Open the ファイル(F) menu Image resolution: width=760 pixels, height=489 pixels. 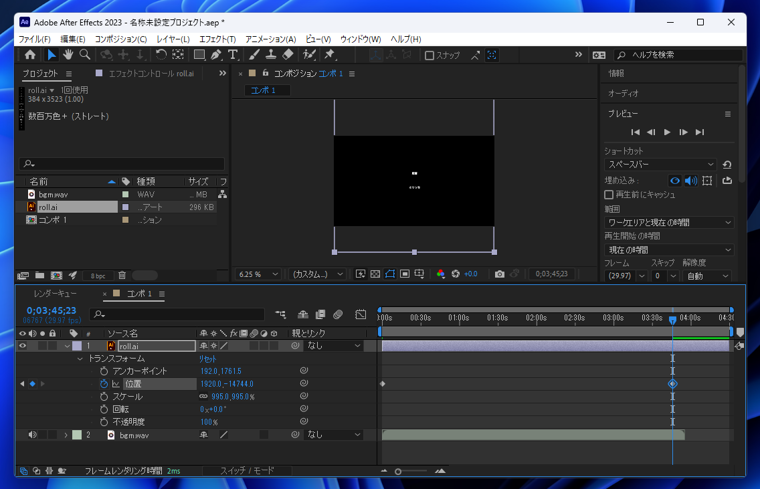click(x=34, y=39)
